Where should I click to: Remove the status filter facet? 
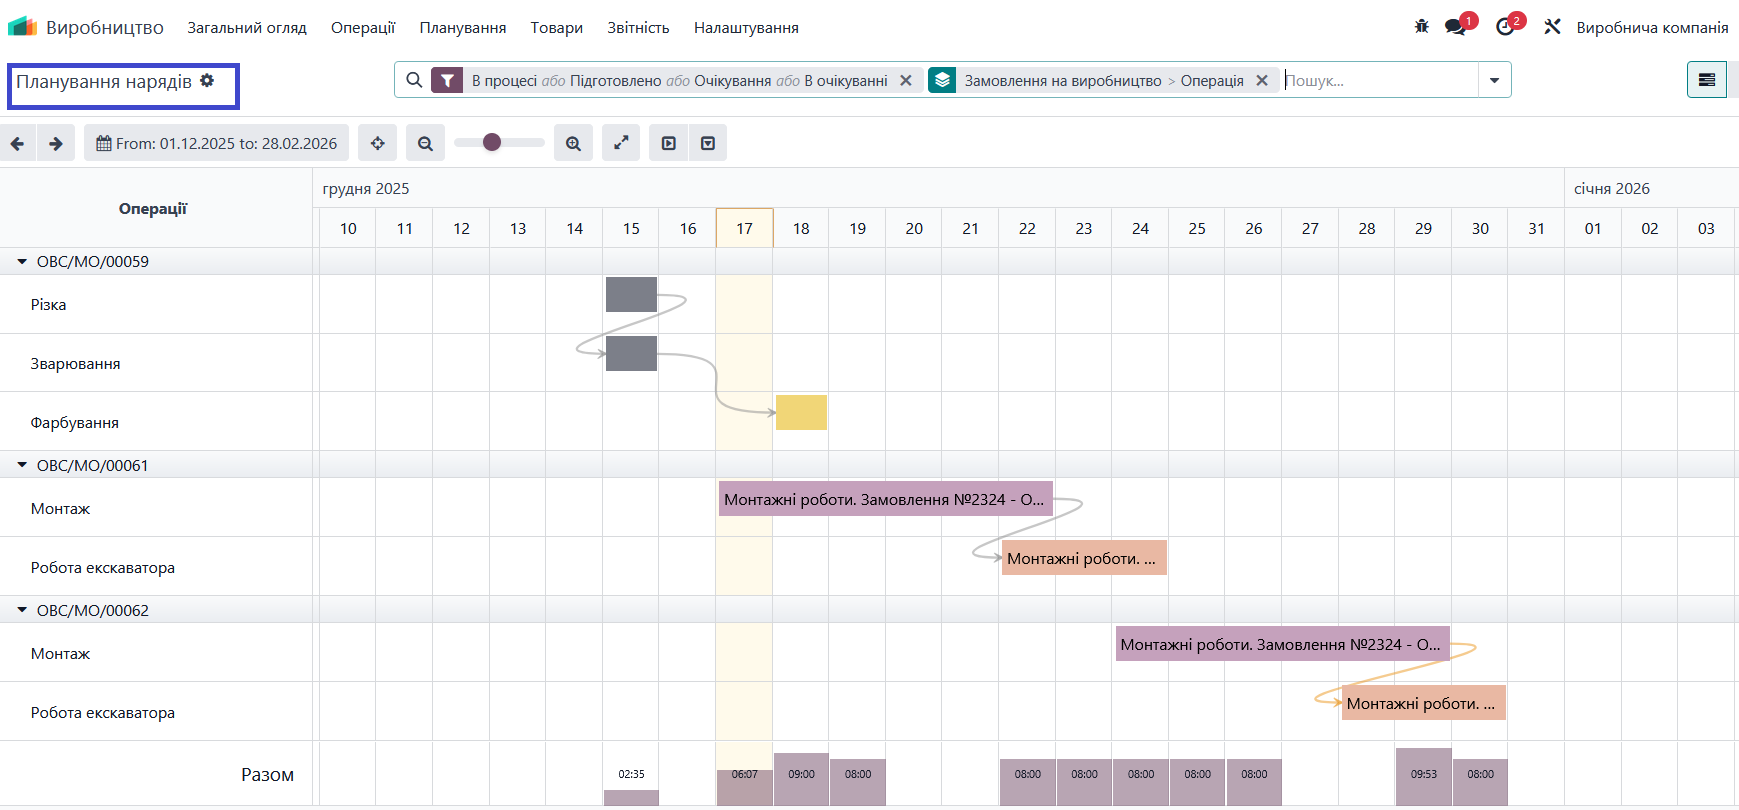906,80
